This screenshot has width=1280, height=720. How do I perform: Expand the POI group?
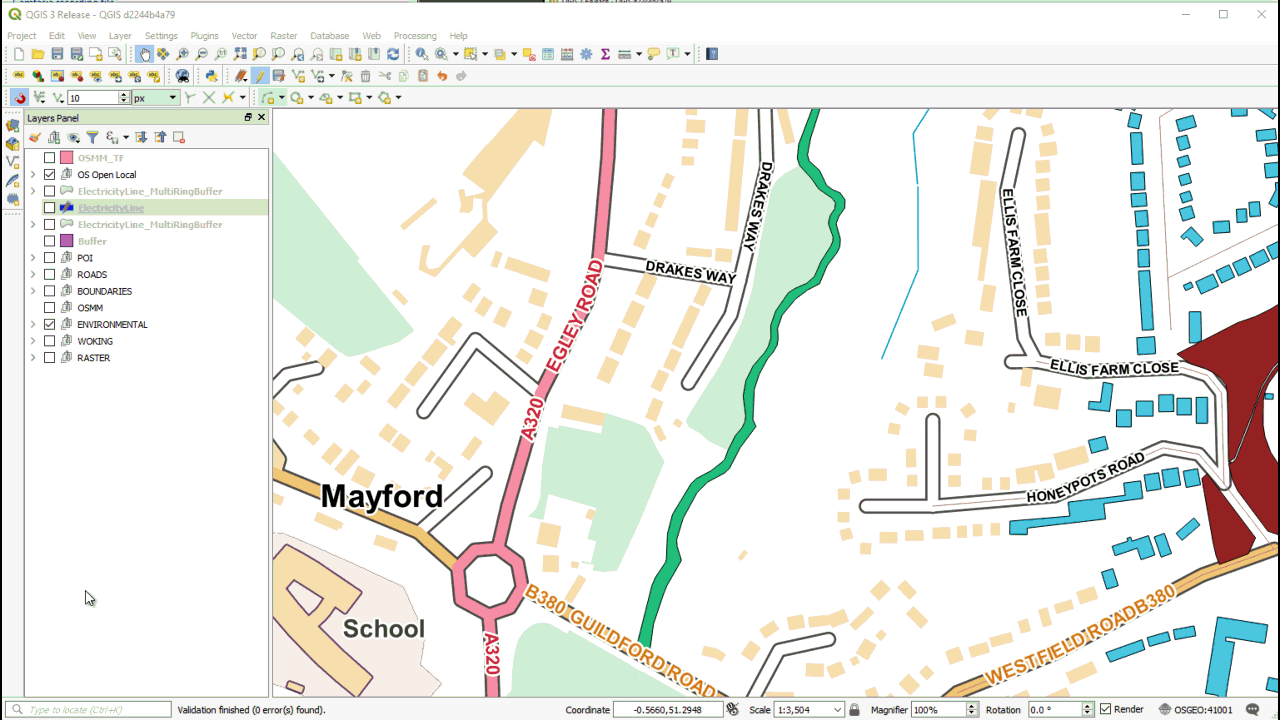(33, 258)
